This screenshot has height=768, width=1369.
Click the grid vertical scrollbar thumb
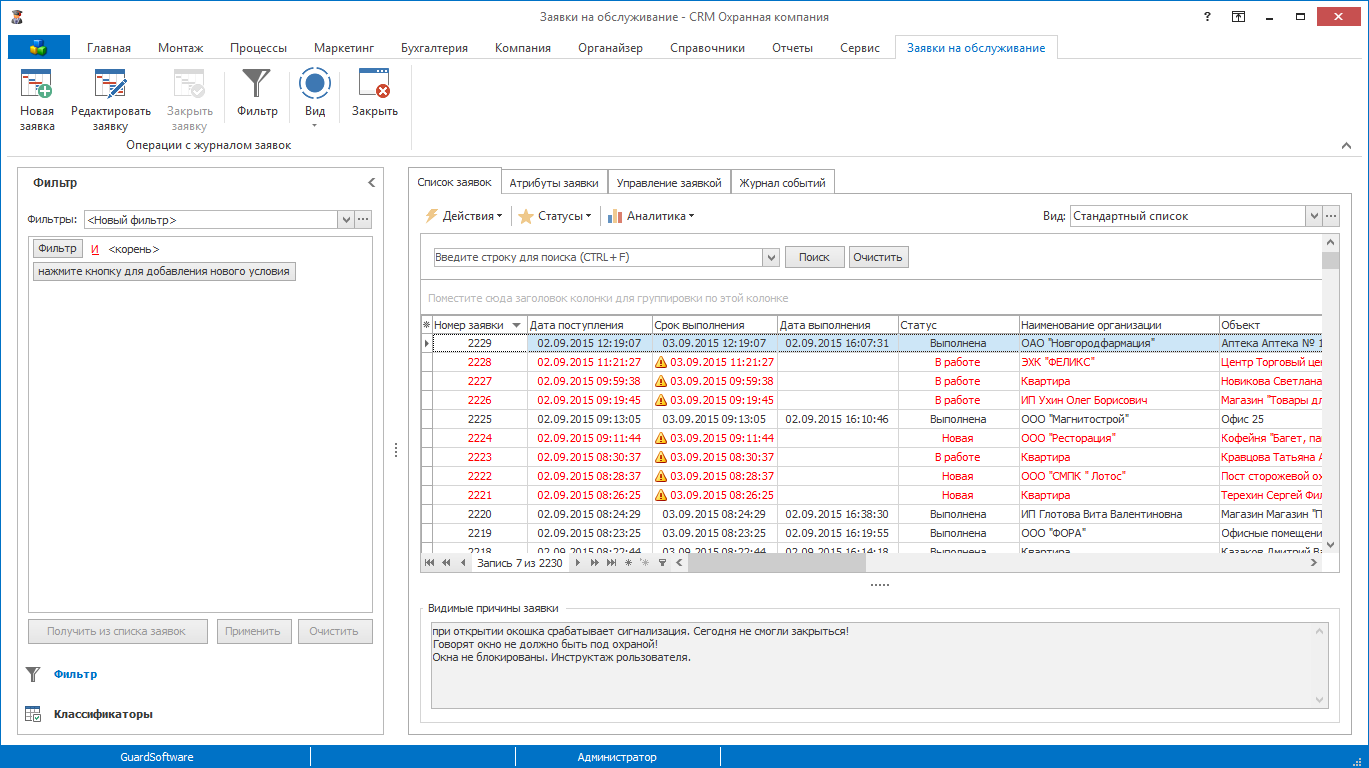click(x=1330, y=260)
